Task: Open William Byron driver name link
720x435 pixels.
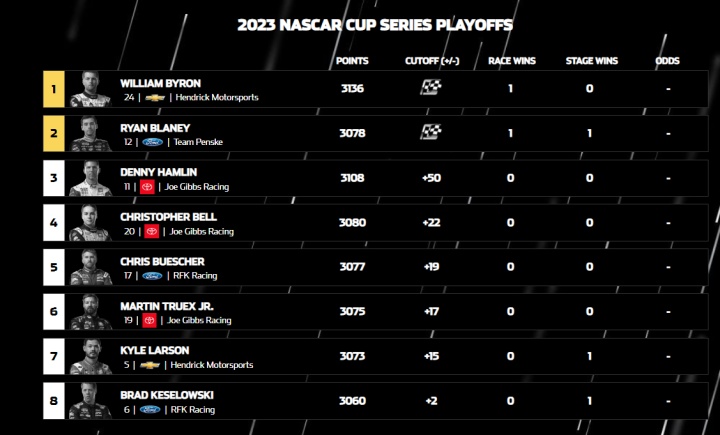Action: coord(160,83)
